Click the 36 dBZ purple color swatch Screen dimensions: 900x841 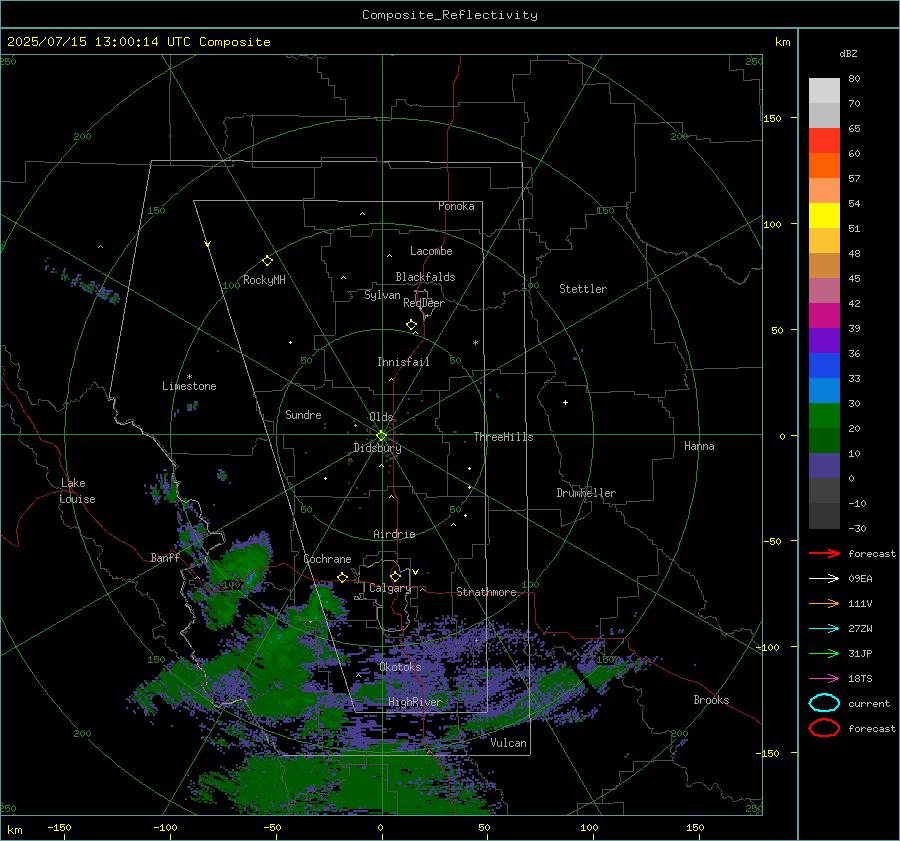[824, 340]
